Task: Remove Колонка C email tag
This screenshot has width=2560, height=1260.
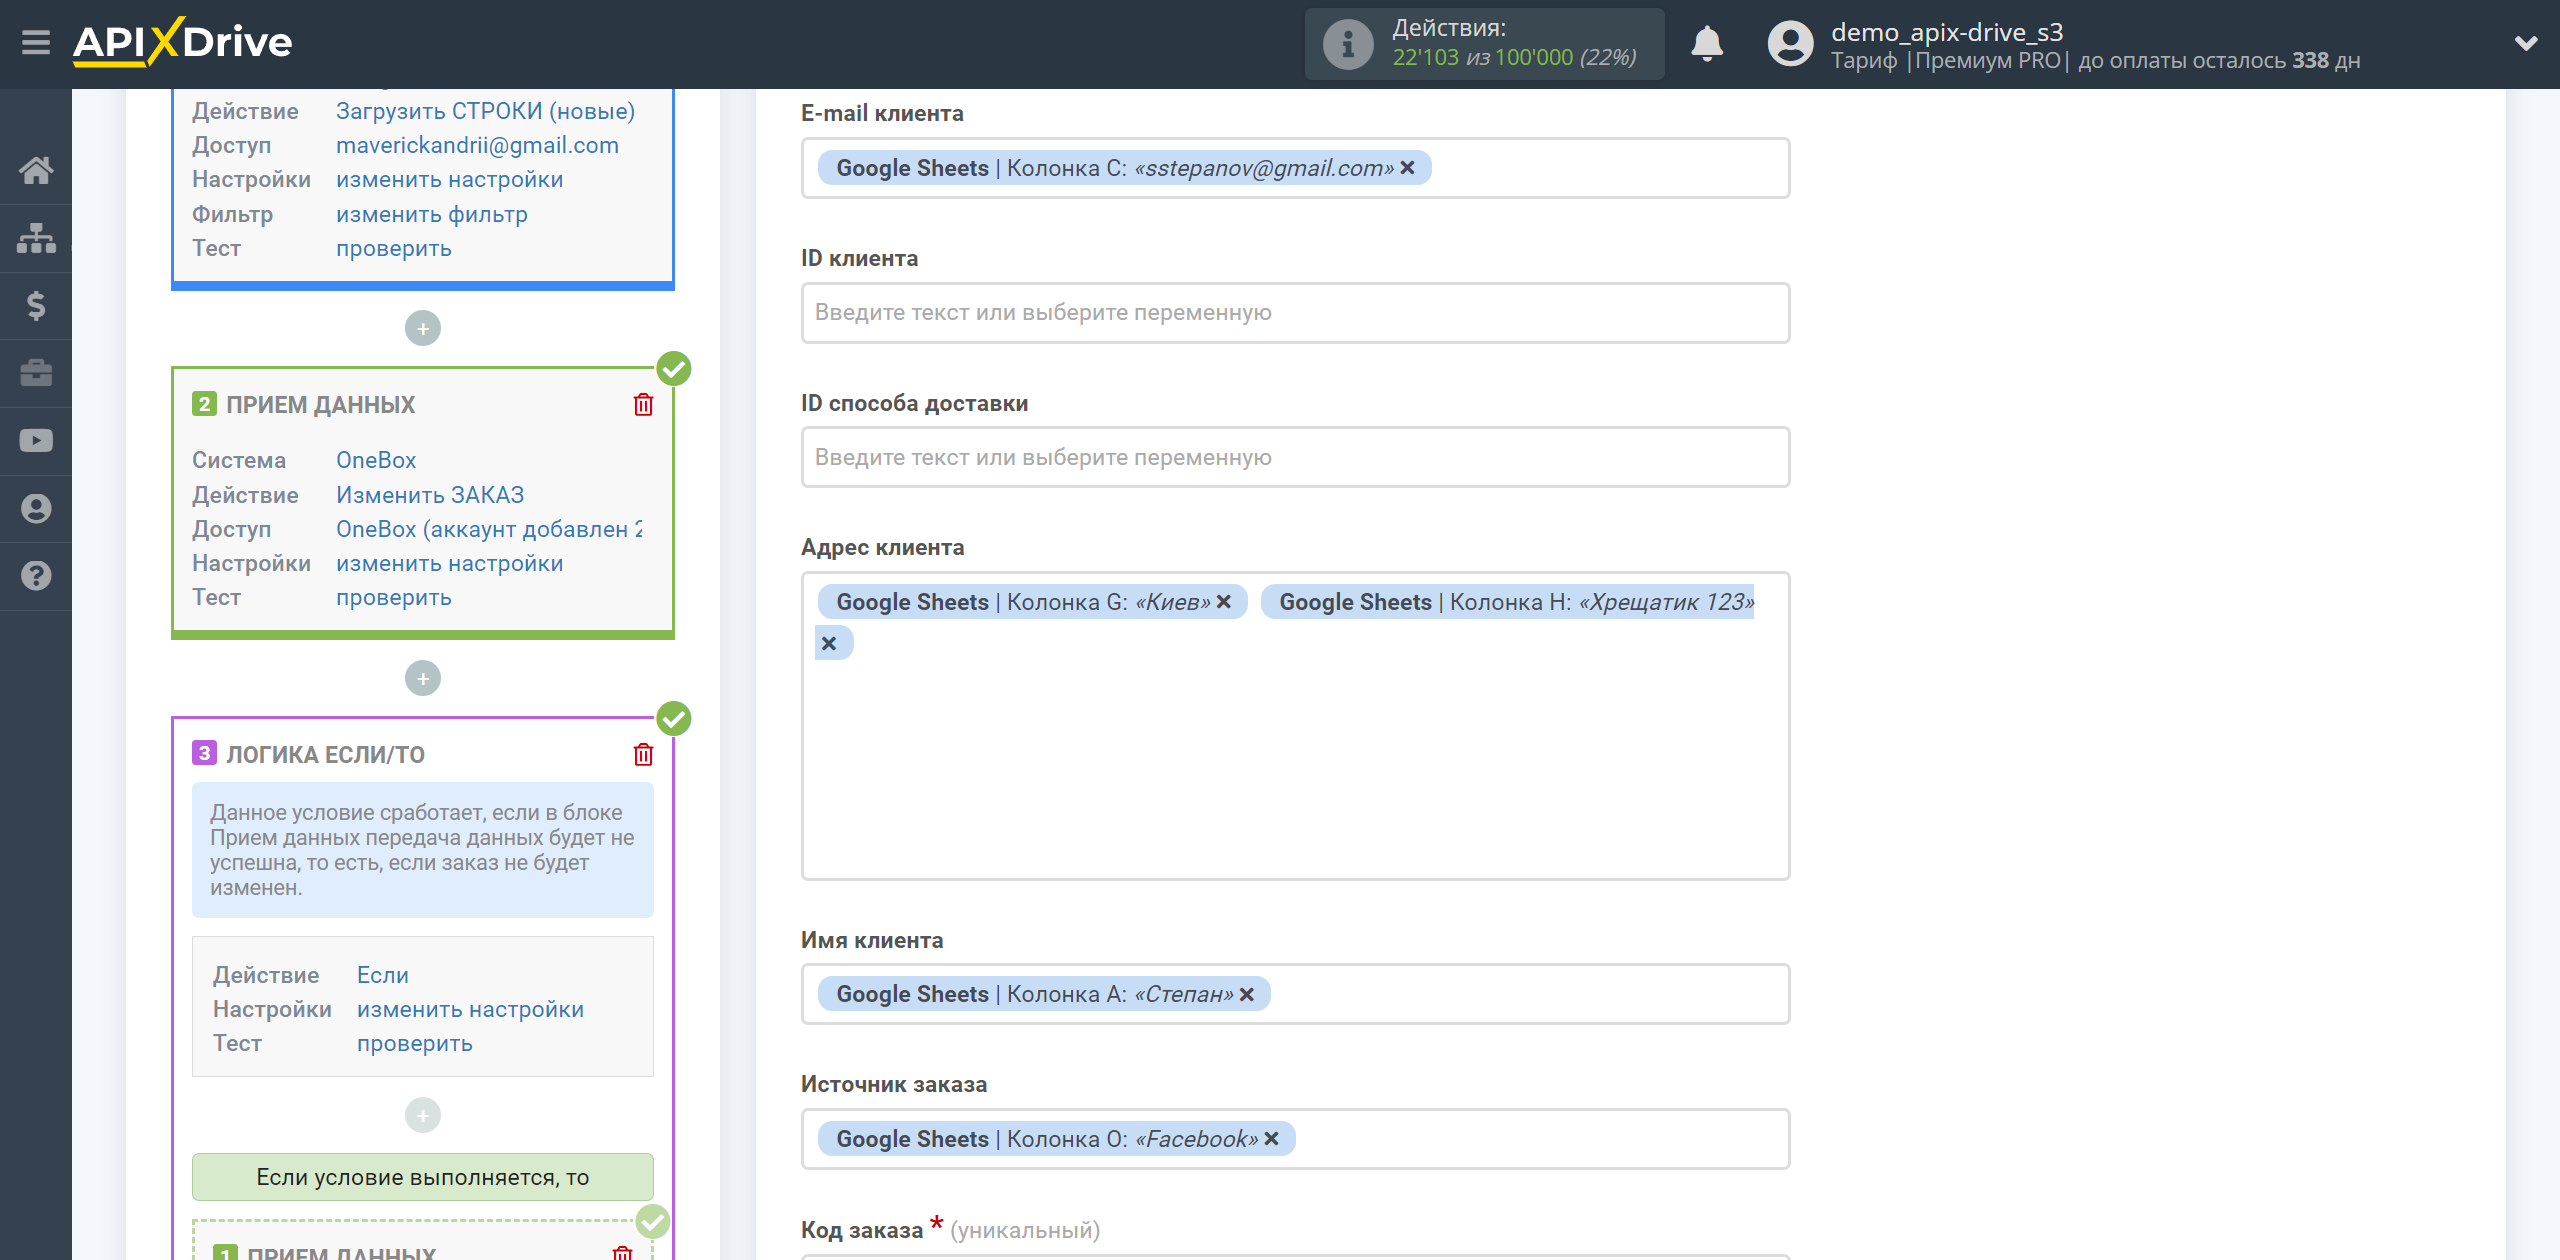Action: 1407,168
